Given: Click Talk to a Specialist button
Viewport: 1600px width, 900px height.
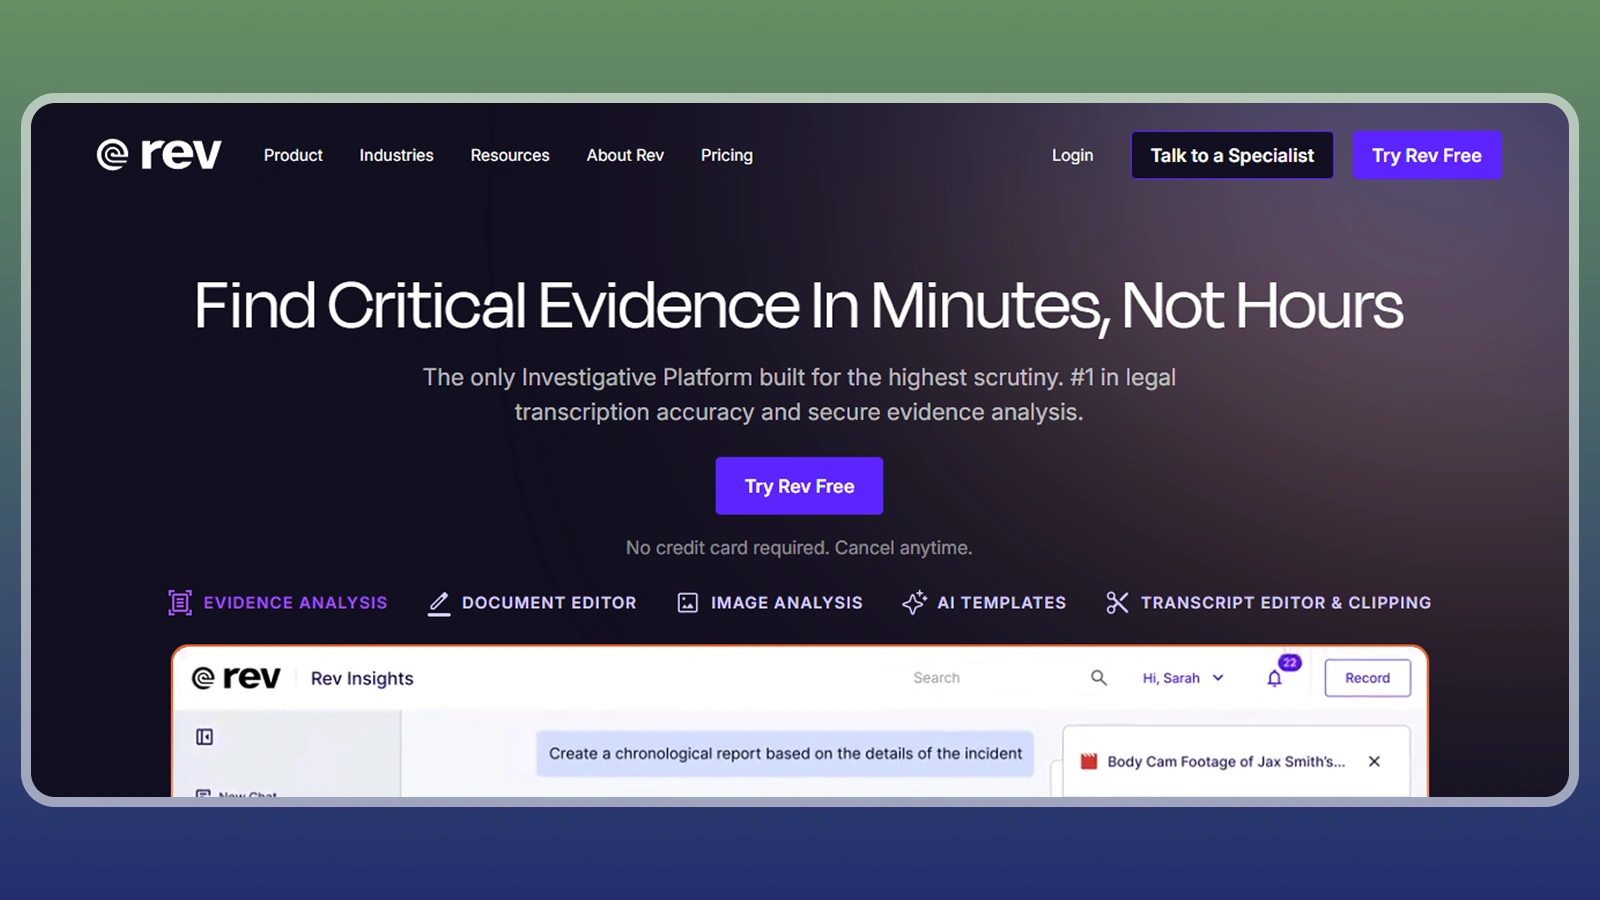Looking at the screenshot, I should pos(1232,155).
